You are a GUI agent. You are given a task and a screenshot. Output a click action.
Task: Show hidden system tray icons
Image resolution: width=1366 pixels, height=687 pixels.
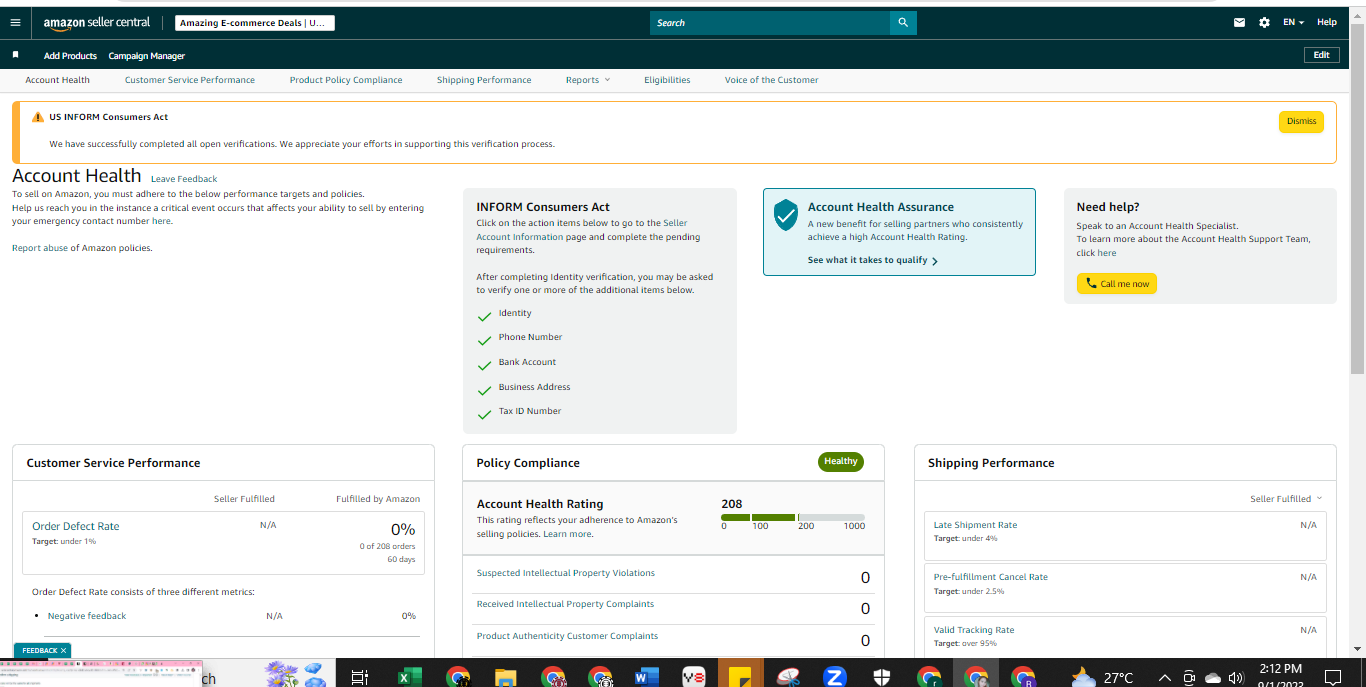(x=1164, y=677)
